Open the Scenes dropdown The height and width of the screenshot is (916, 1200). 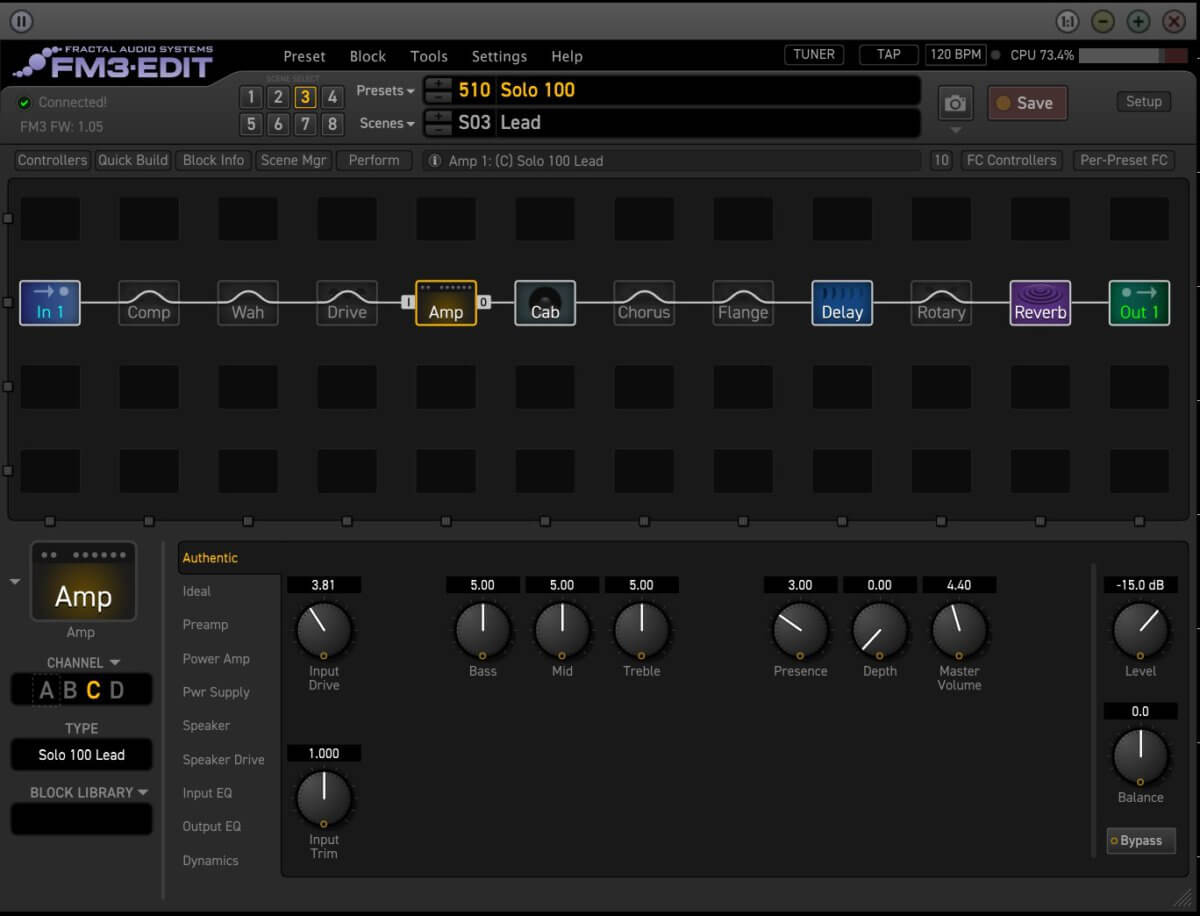[387, 123]
